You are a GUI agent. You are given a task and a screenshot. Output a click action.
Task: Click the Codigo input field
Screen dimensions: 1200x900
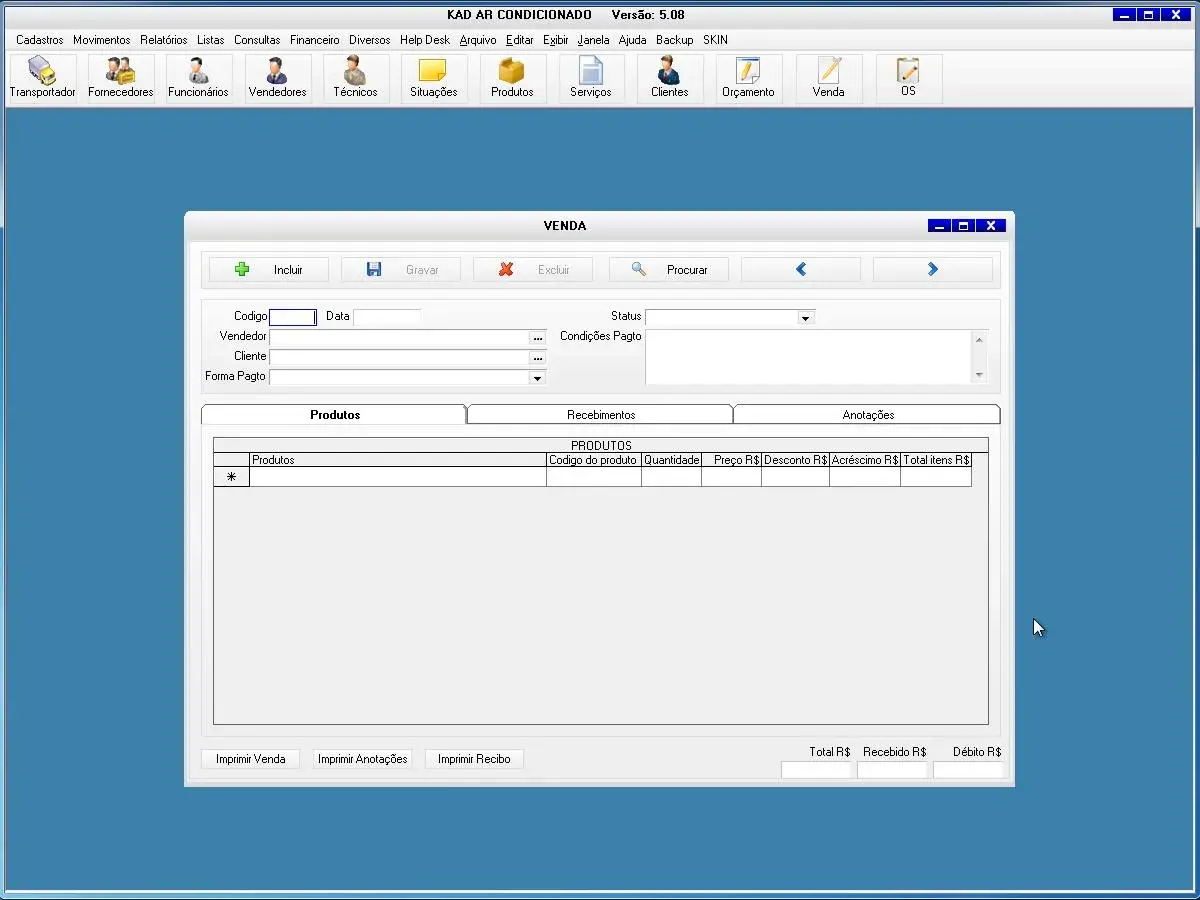coord(292,317)
